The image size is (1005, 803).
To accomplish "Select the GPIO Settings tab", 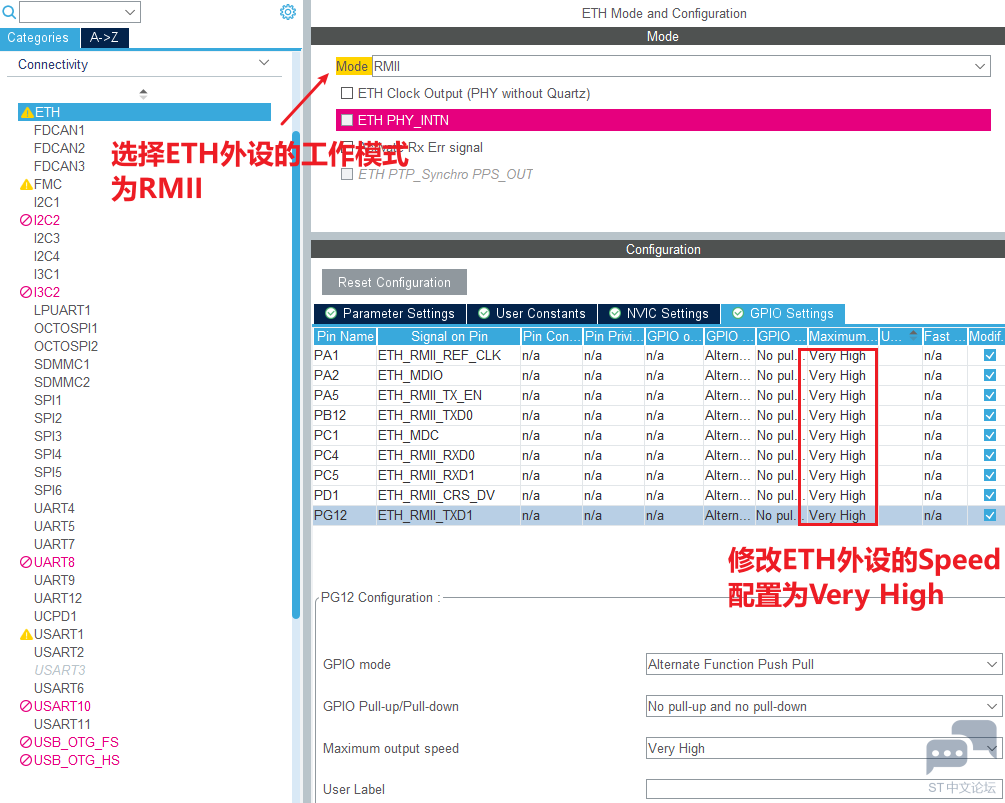I will (x=783, y=313).
